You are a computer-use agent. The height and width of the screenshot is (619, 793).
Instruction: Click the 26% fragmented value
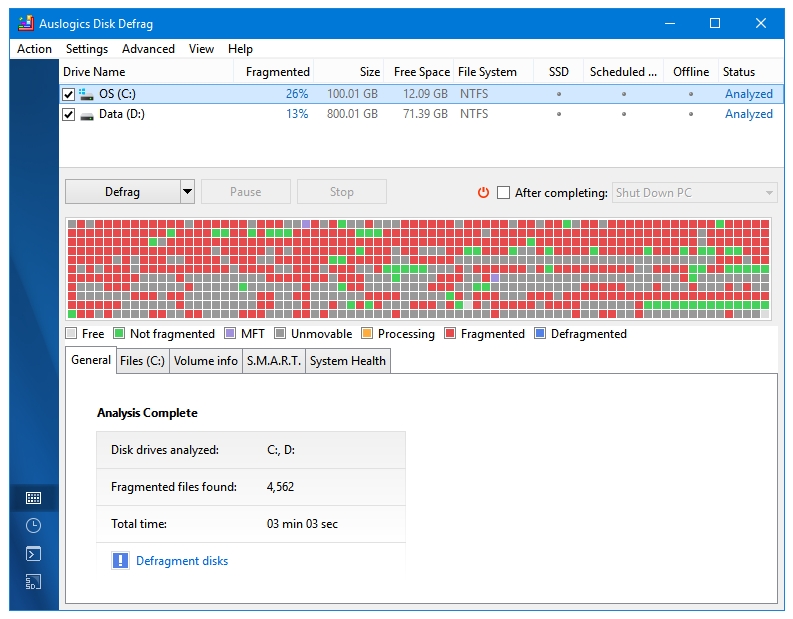coord(297,94)
